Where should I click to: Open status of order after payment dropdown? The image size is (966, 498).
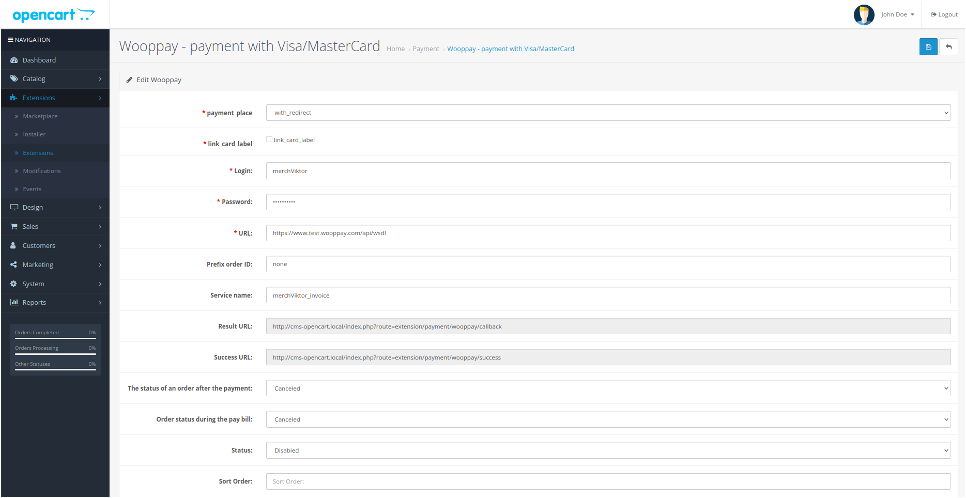[x=608, y=388]
